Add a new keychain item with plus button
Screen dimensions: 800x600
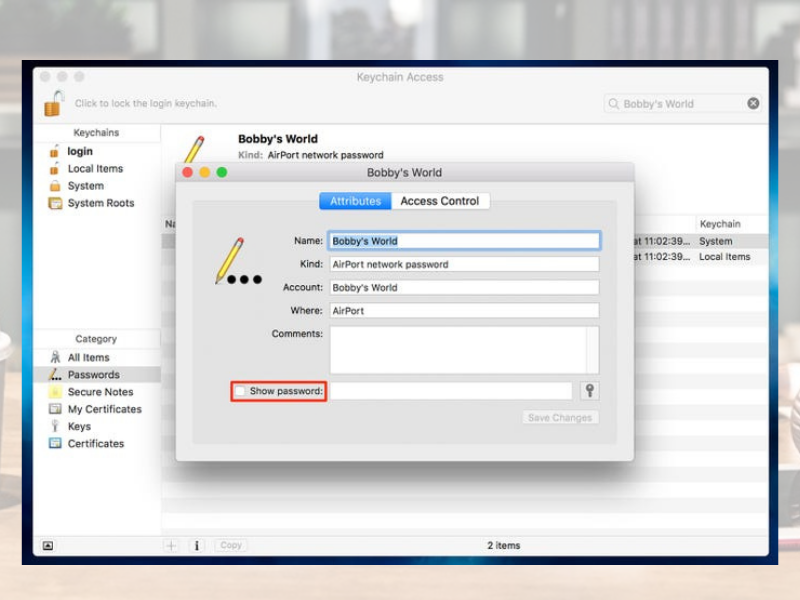pyautogui.click(x=171, y=545)
